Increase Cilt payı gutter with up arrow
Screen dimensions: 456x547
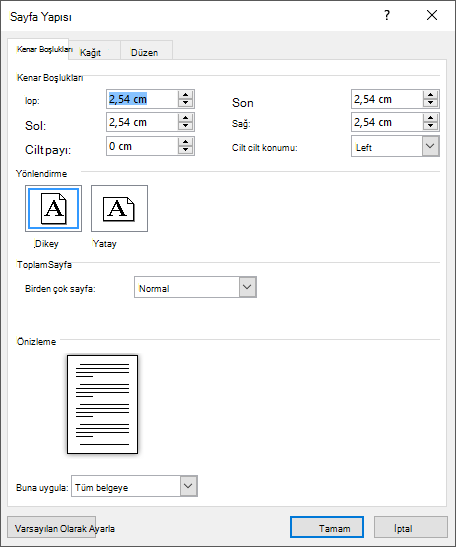pos(185,142)
